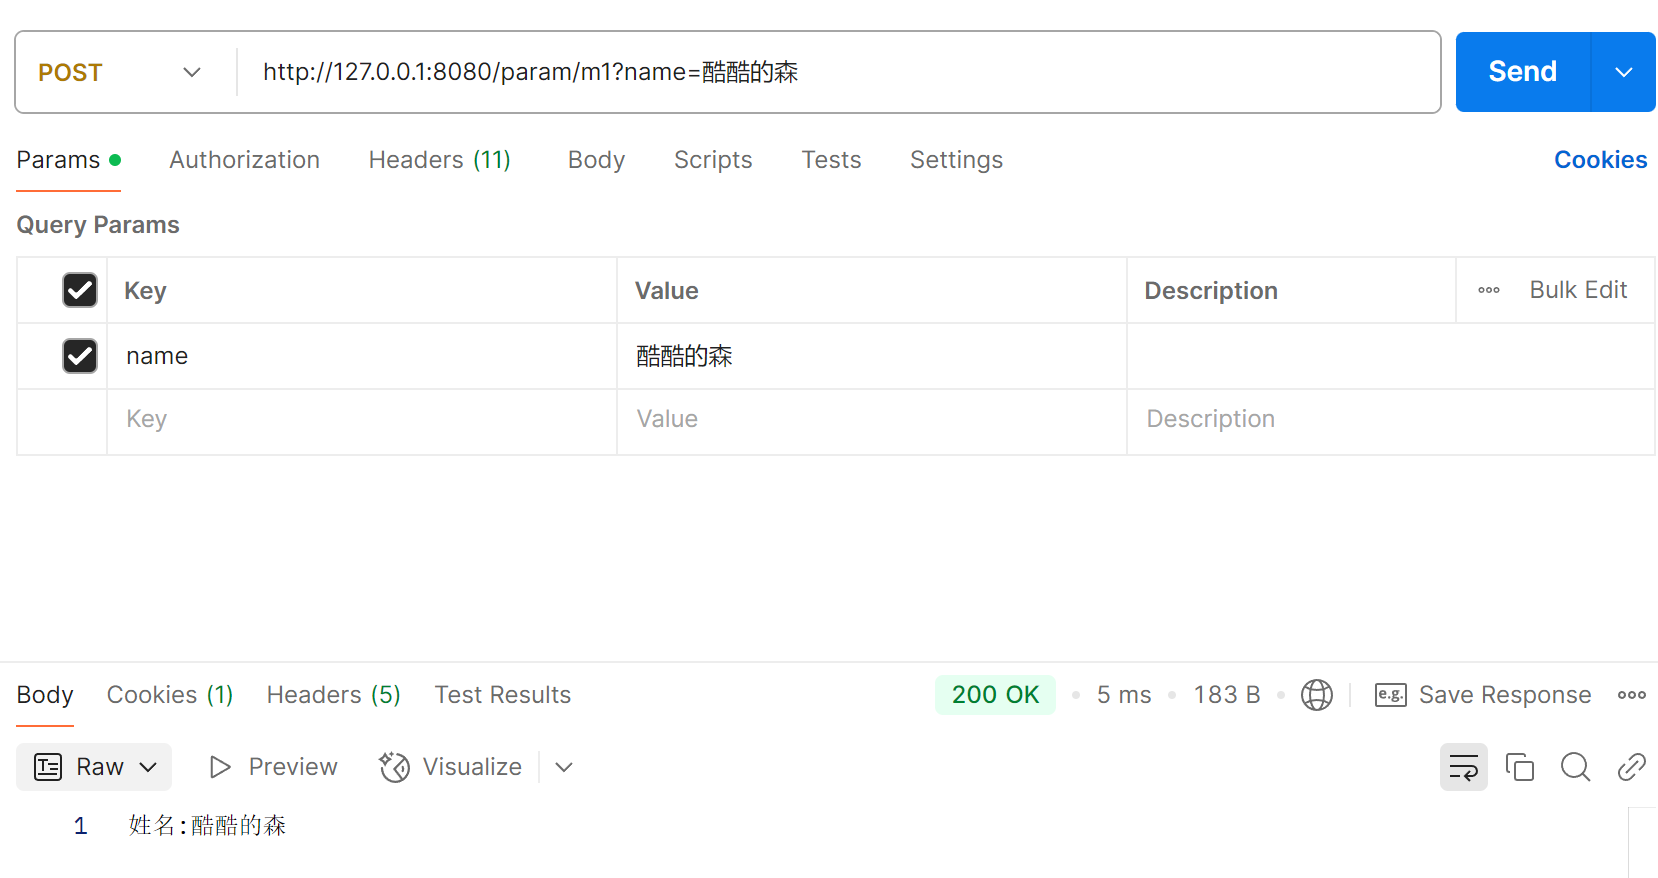
Task: Expand the dropdown chevron next to Visualize
Action: pyautogui.click(x=564, y=767)
